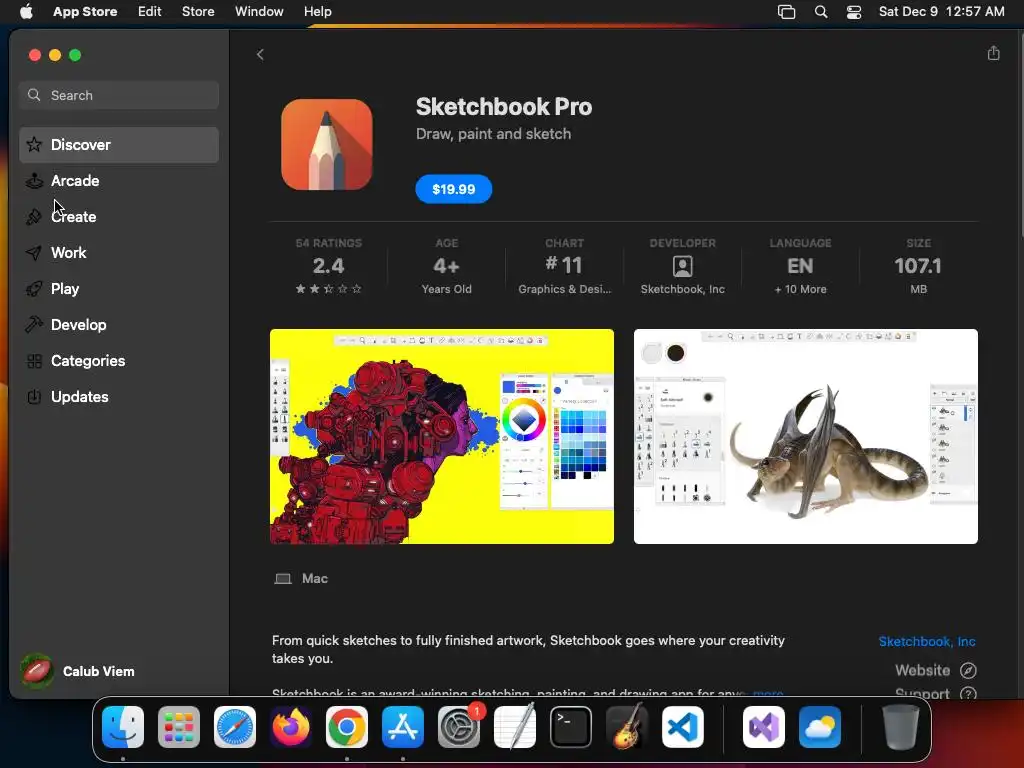Select Play in the sidebar
This screenshot has height=768, width=1024.
pyautogui.click(x=119, y=288)
